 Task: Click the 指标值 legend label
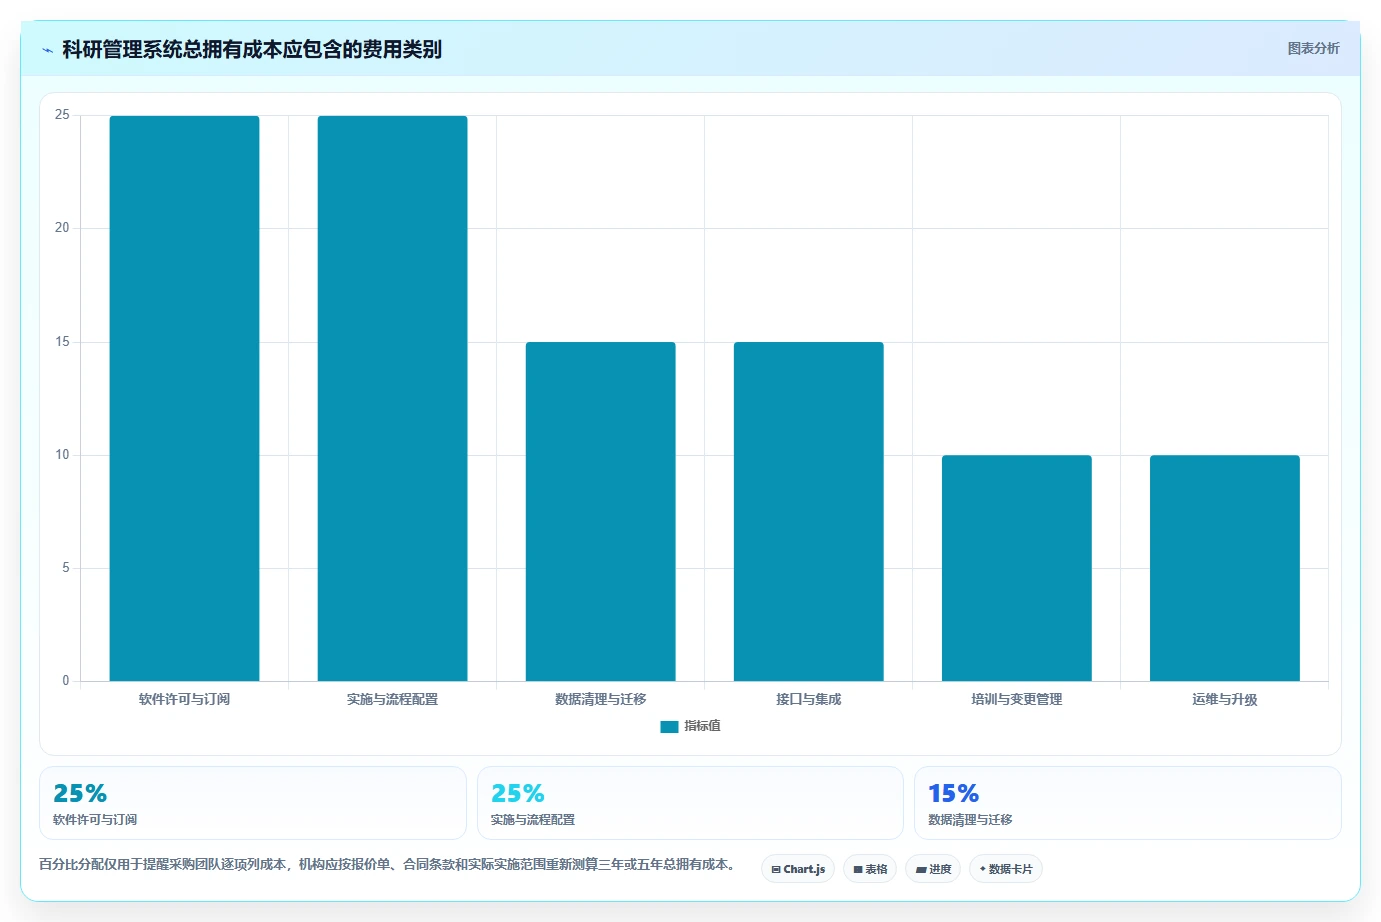click(x=702, y=726)
